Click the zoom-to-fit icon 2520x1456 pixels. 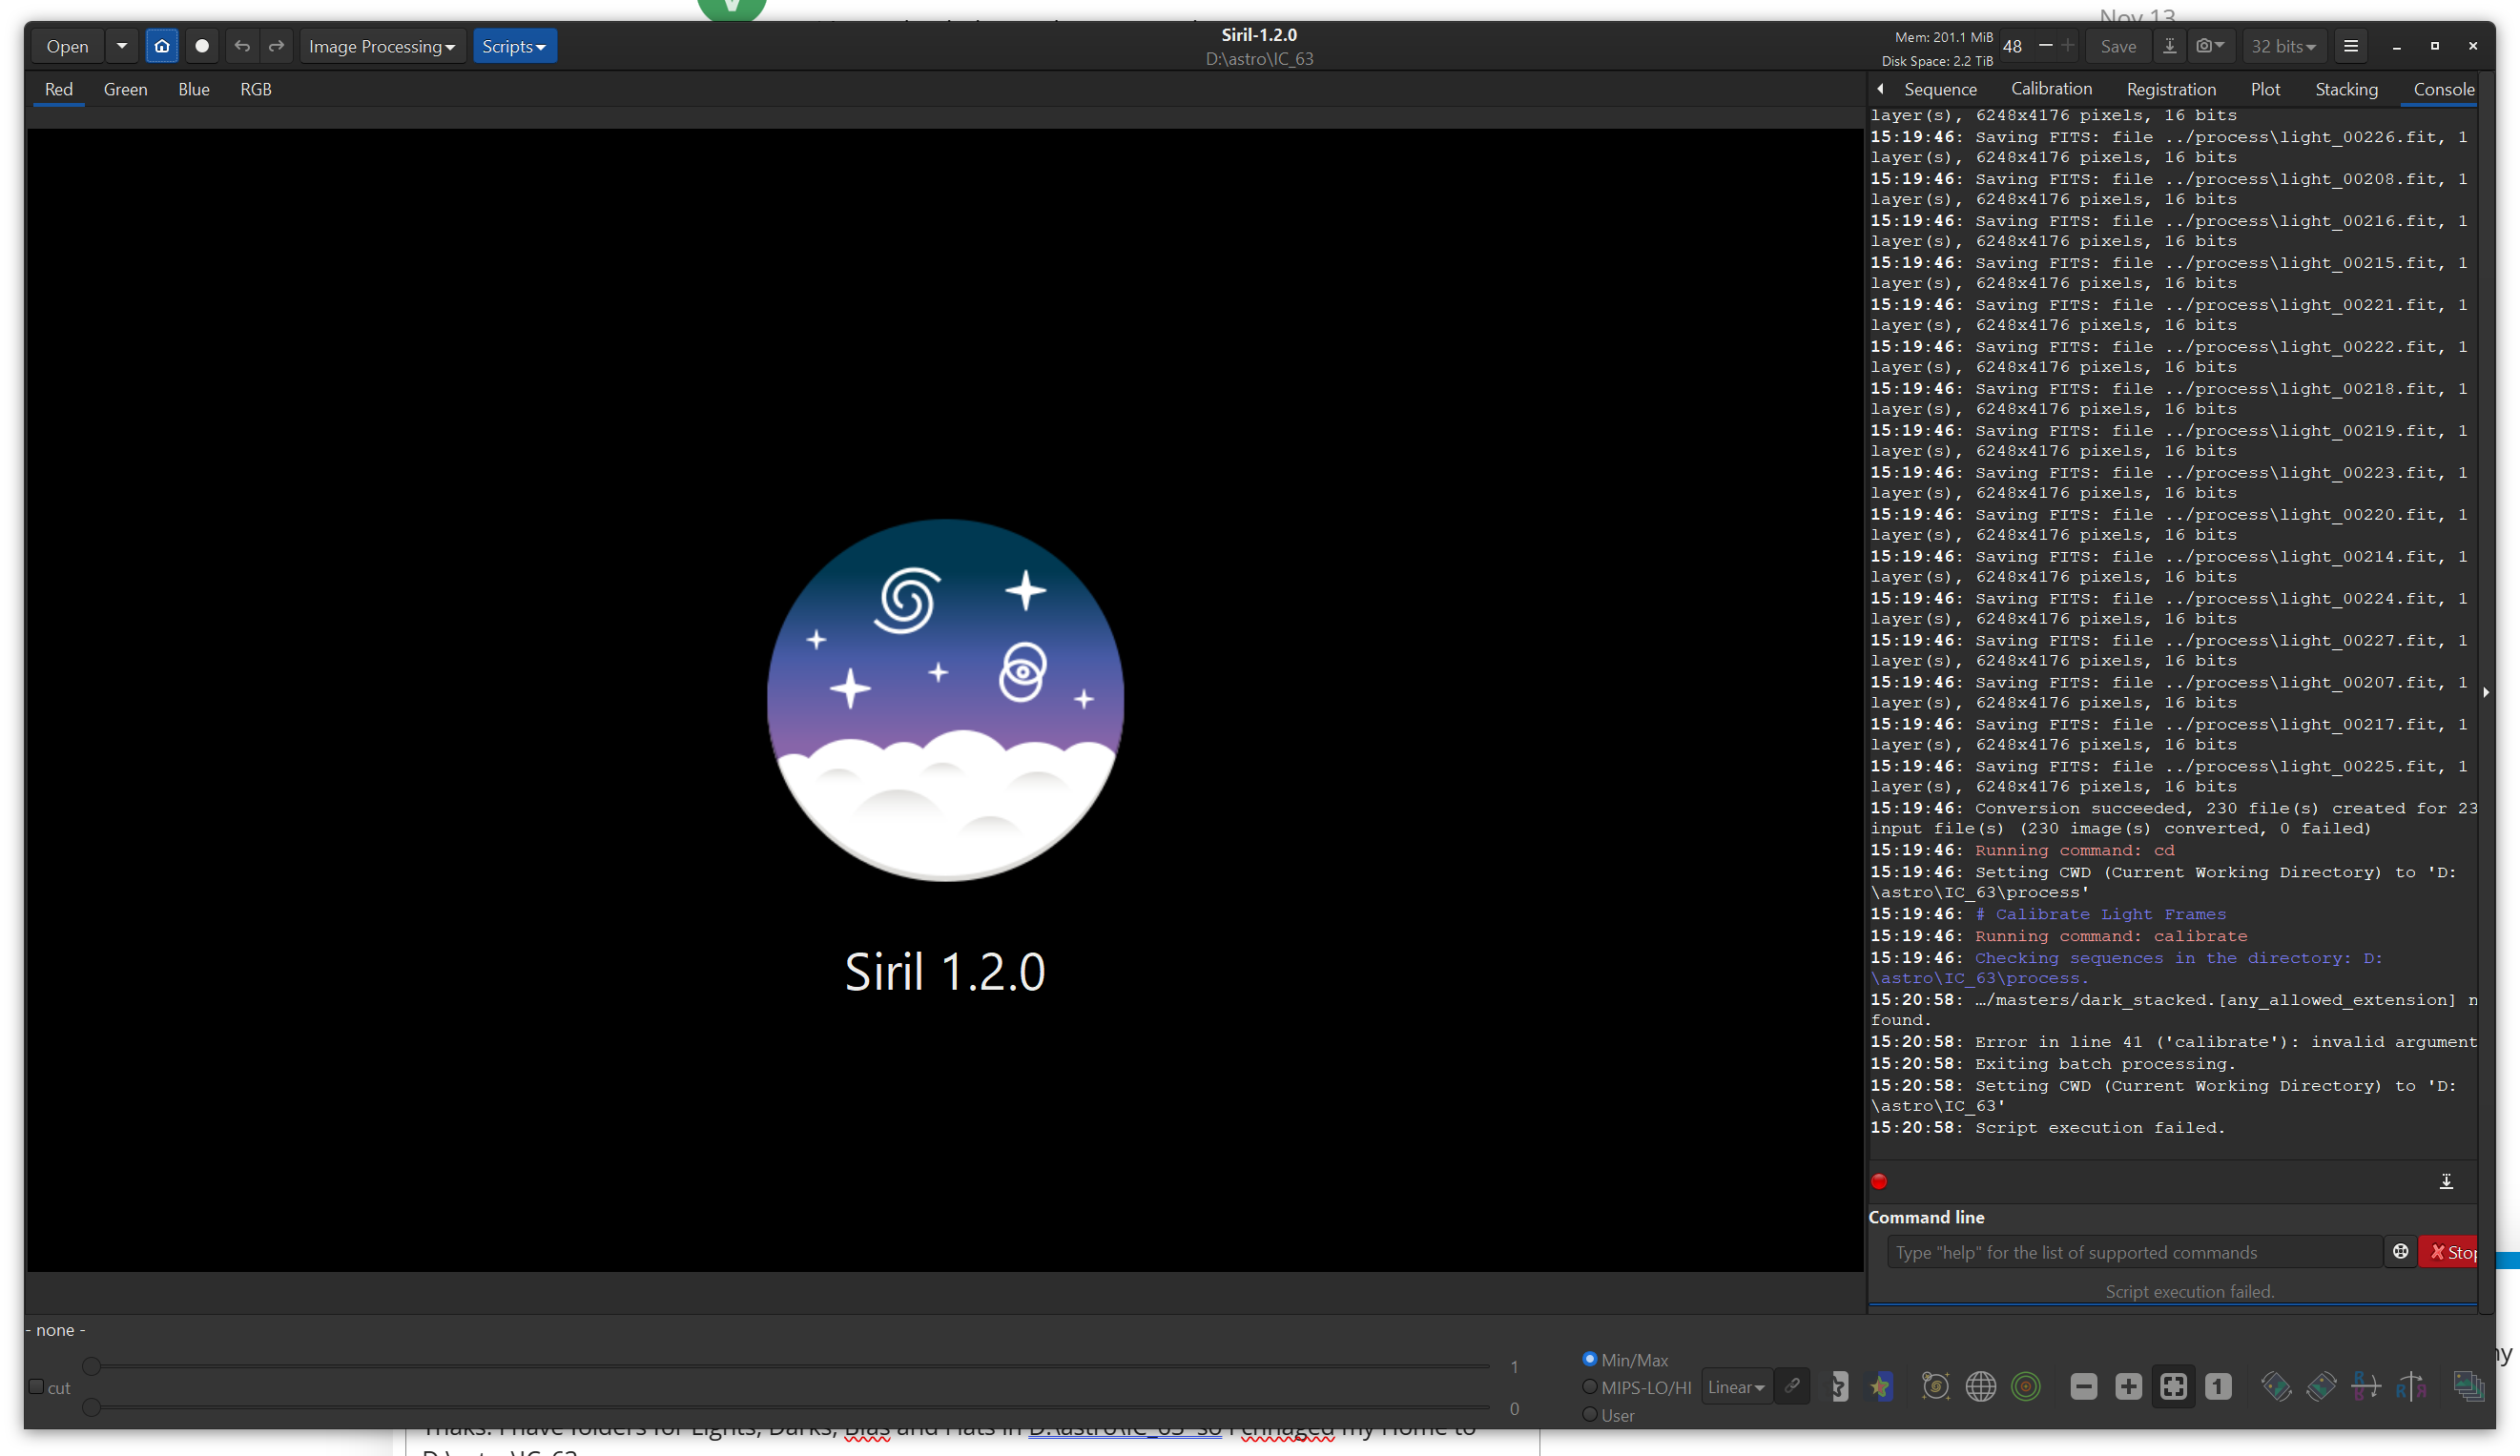click(2173, 1386)
